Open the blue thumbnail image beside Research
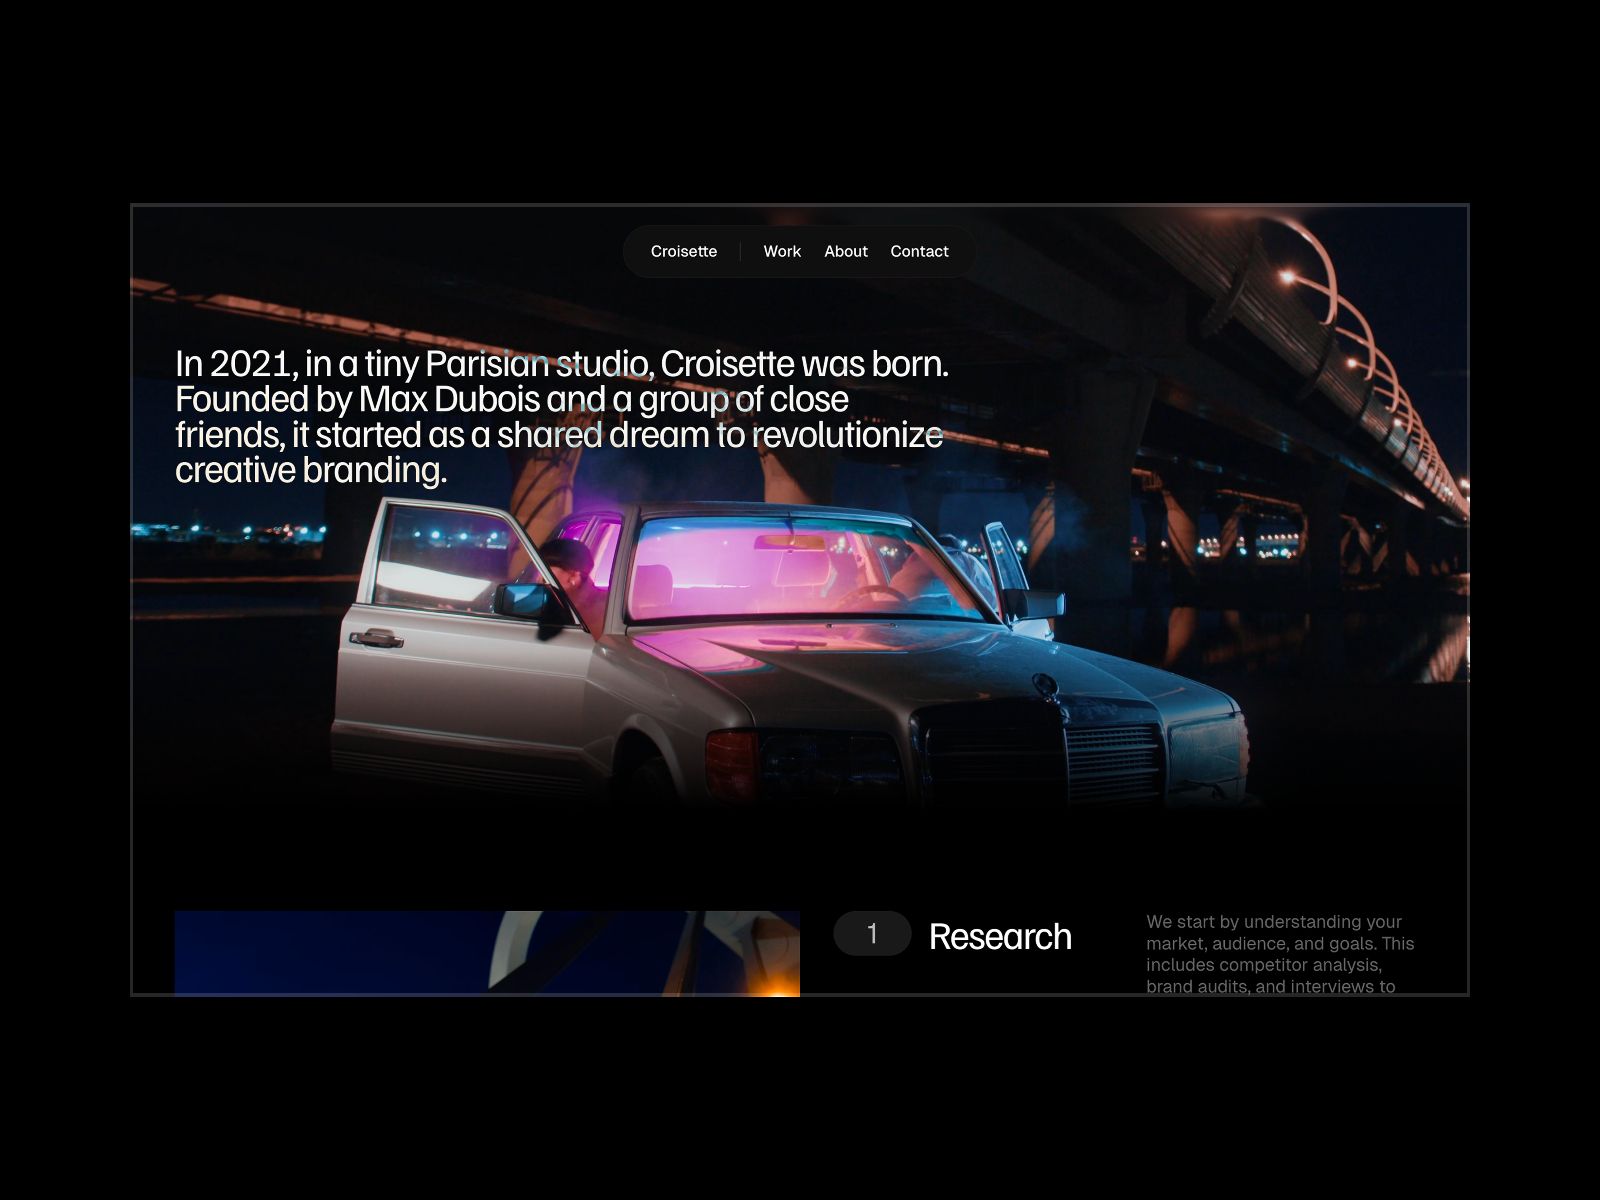 (x=487, y=953)
